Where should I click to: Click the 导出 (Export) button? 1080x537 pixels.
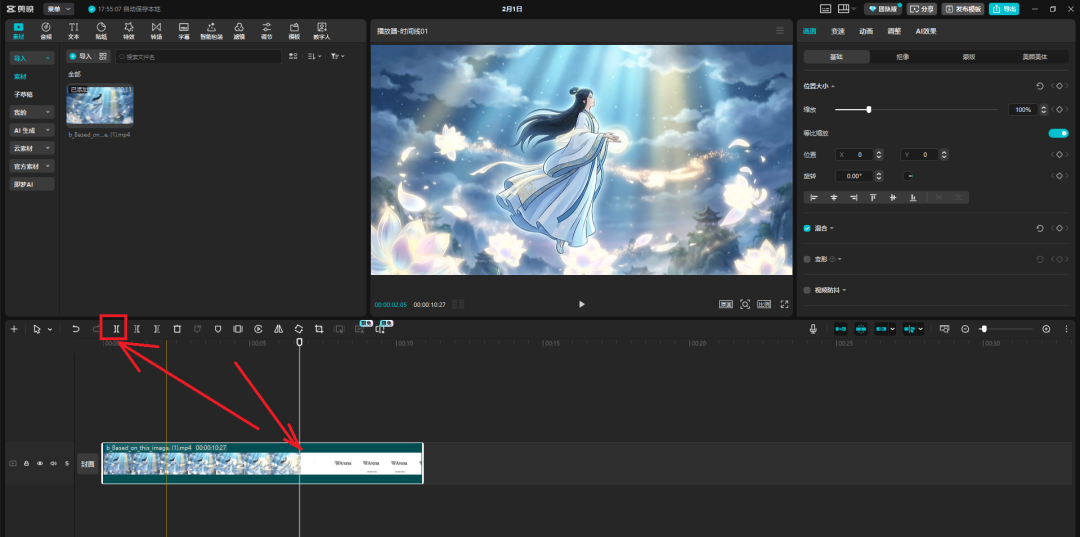(1003, 9)
